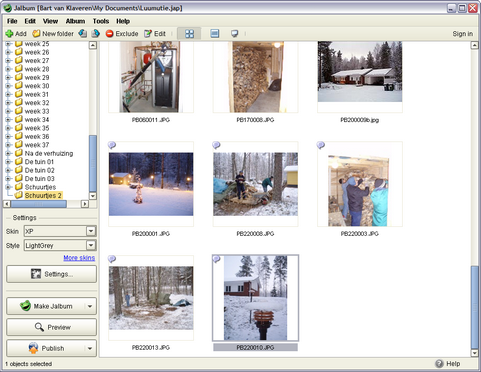Click the week 26 folder icon

(19, 52)
